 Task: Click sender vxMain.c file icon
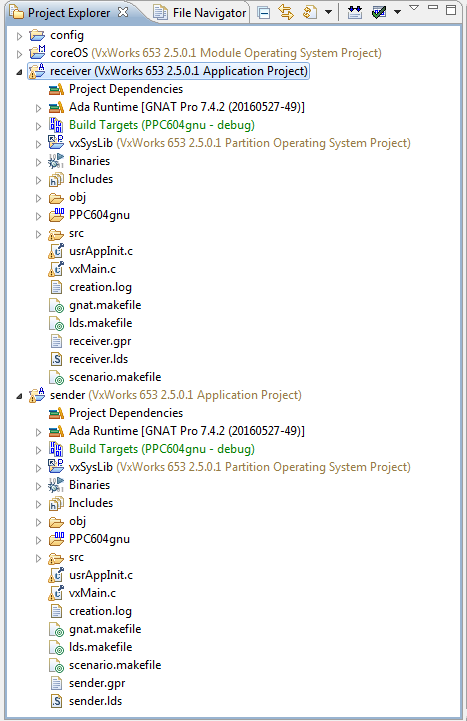[56, 593]
